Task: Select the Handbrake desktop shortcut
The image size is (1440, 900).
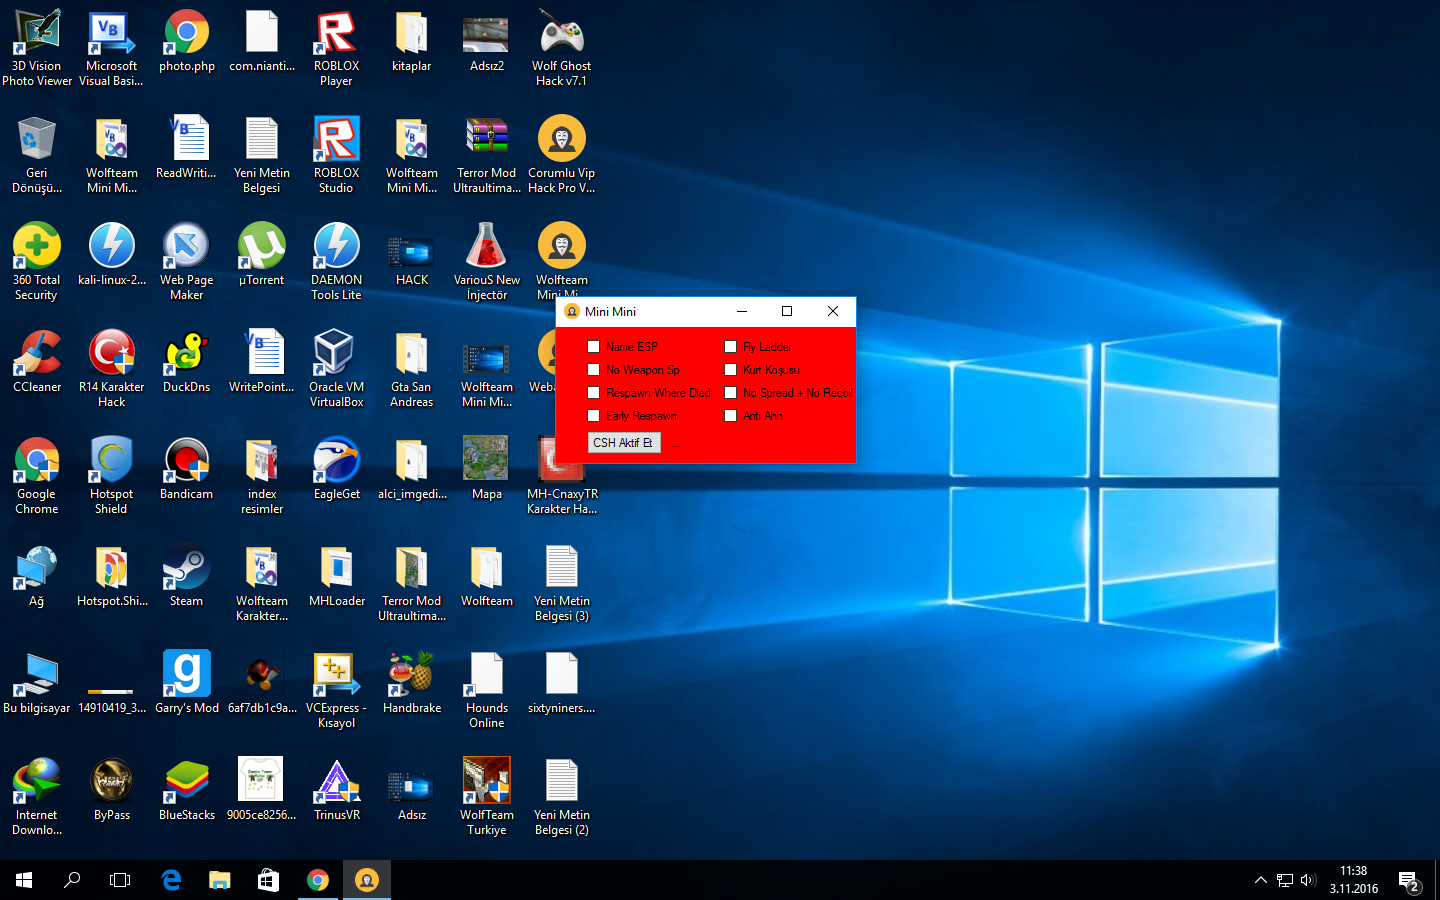Action: (412, 683)
